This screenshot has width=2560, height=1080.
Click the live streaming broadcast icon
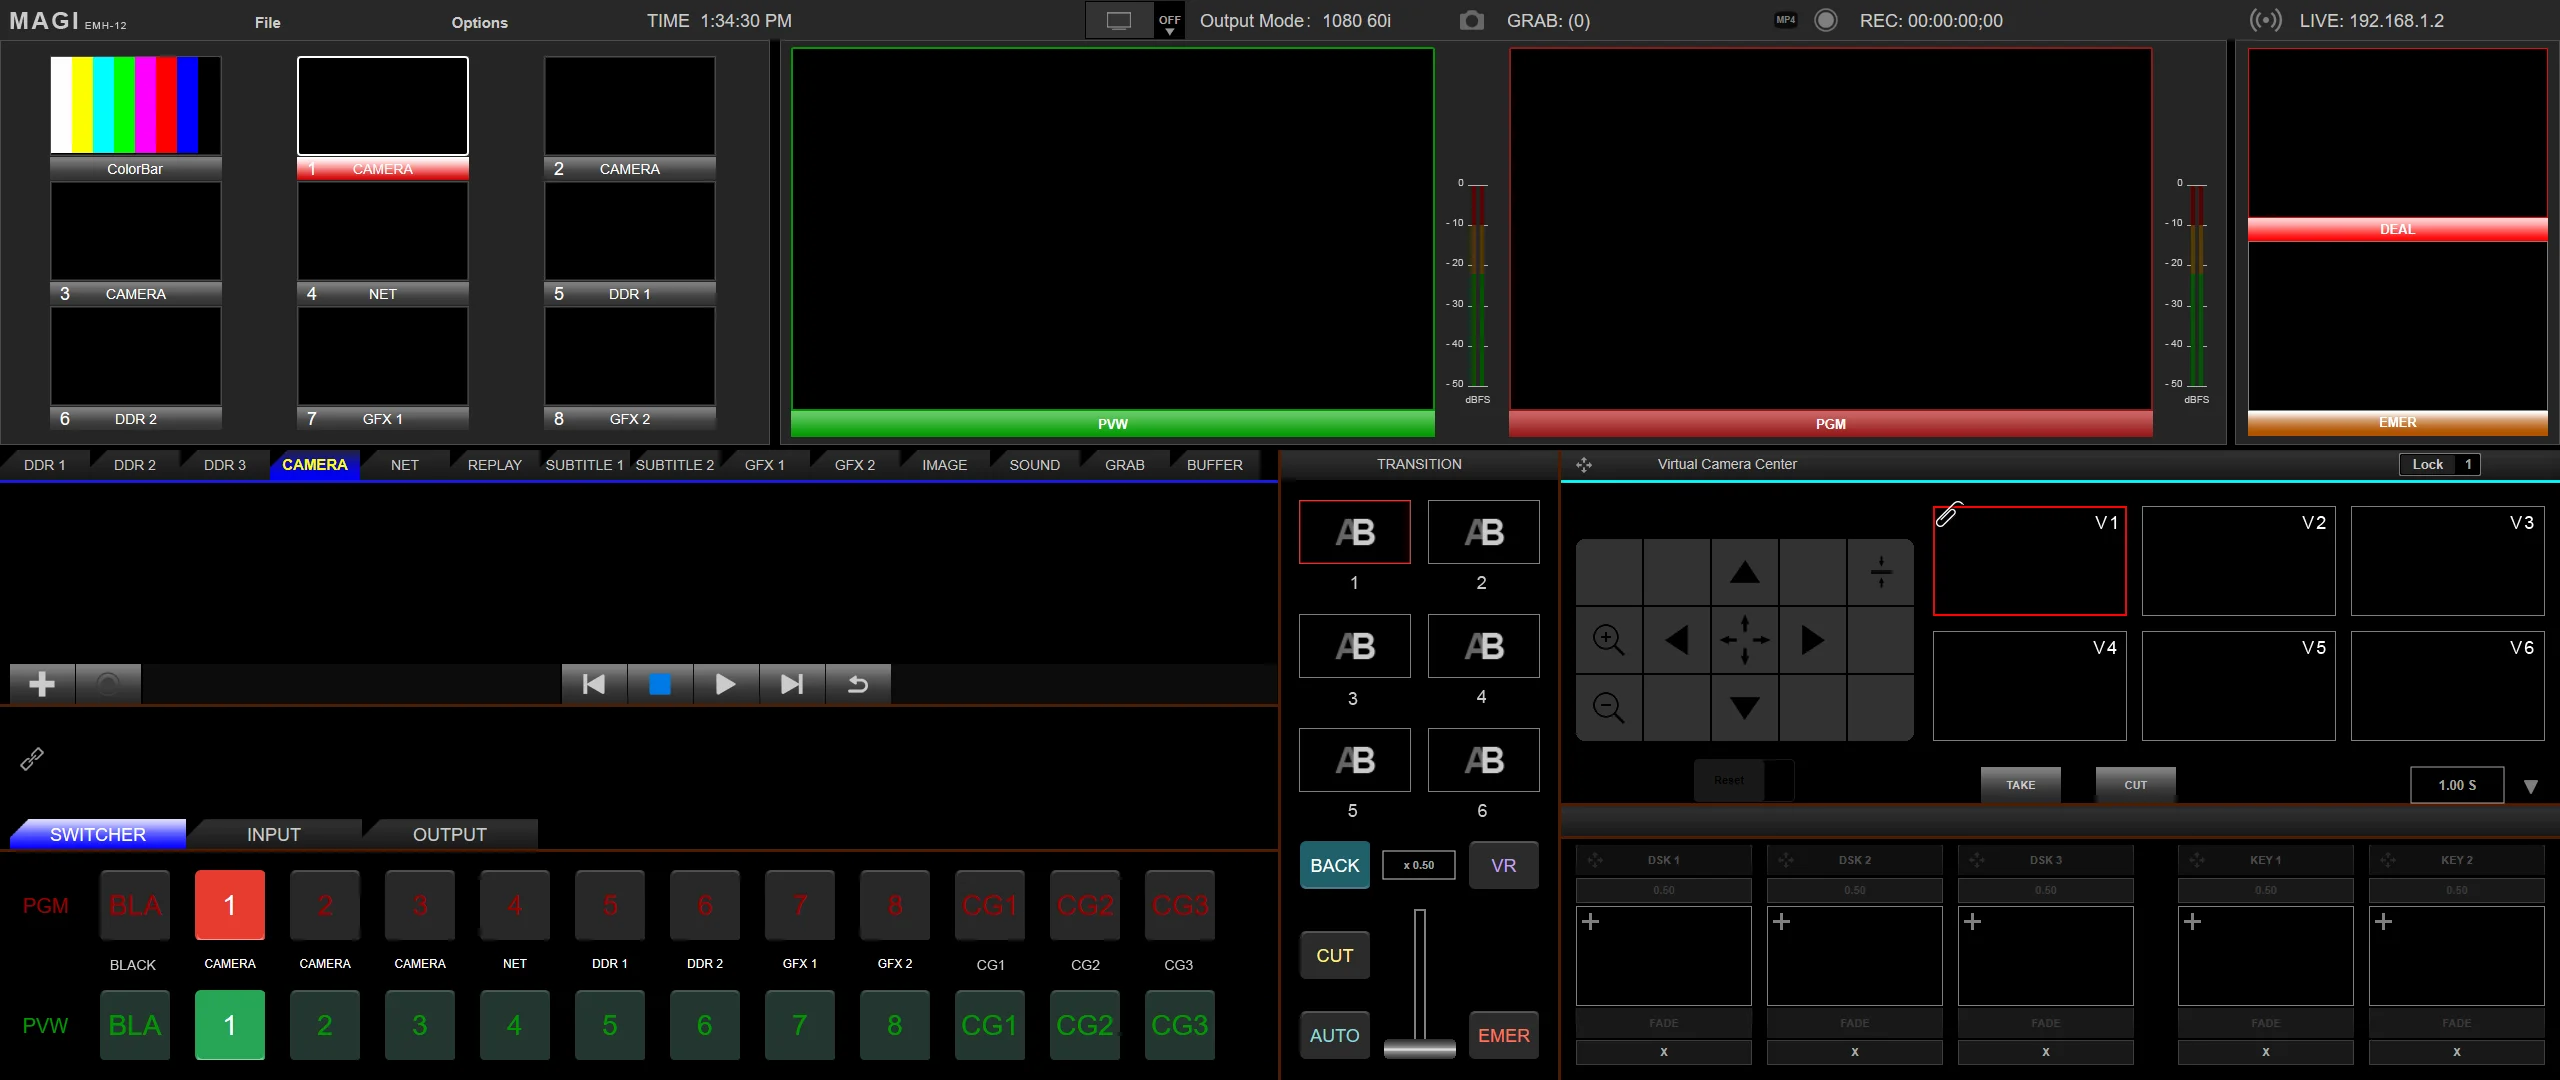pos(2265,21)
